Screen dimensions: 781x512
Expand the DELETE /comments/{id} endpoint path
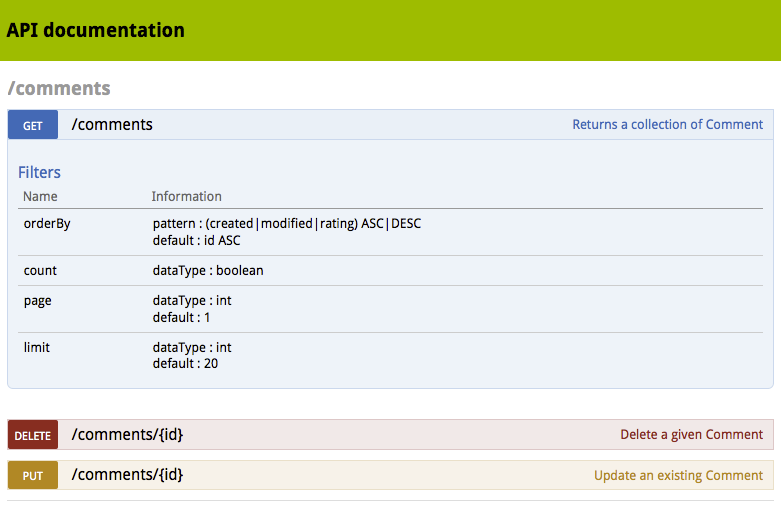[127, 435]
